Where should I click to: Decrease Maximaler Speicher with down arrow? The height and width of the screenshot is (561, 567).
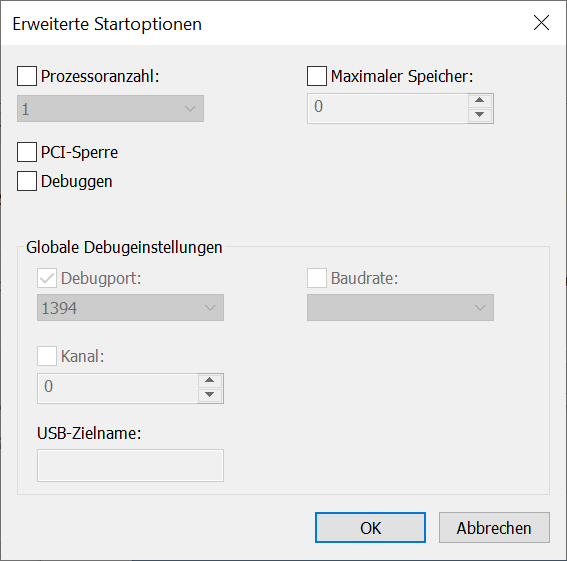point(479,115)
